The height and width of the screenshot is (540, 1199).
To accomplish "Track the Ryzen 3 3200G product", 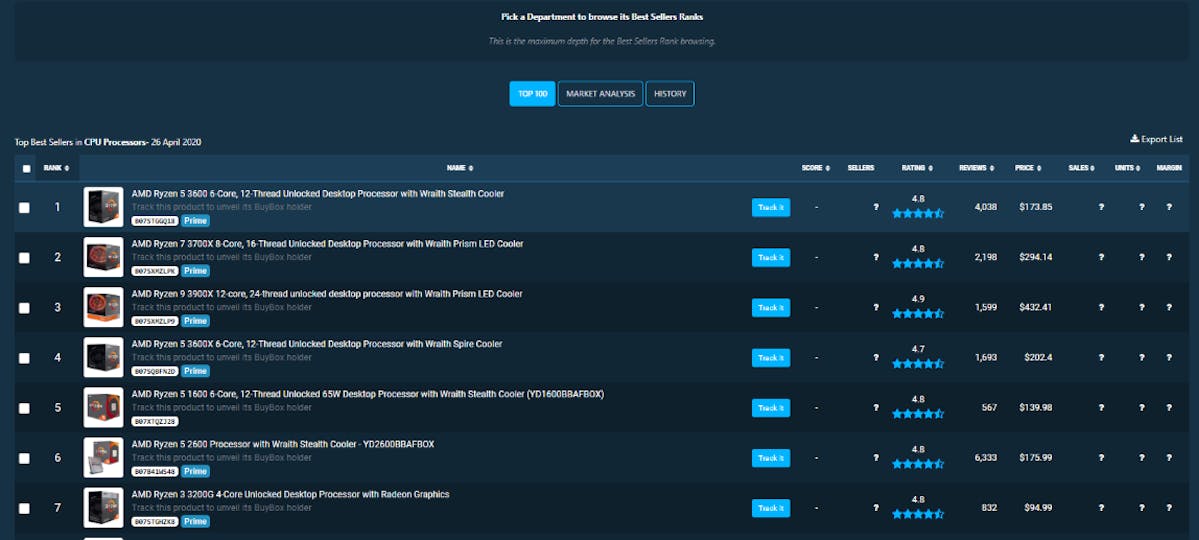I will tap(771, 508).
